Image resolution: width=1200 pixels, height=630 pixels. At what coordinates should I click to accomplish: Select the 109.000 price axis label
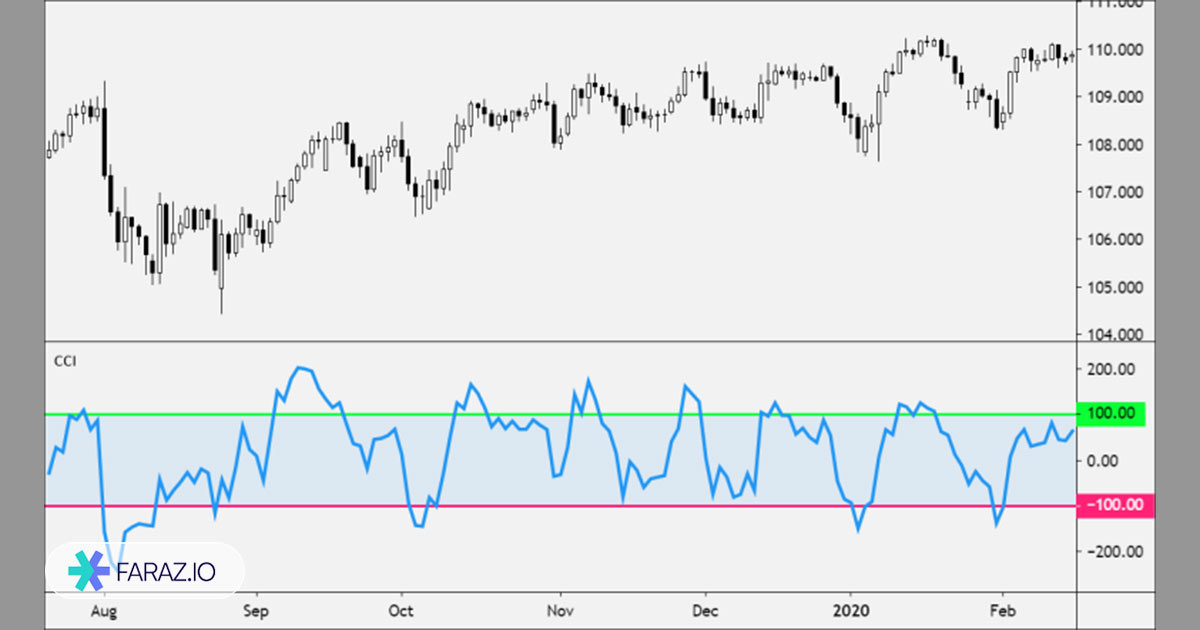coord(1113,98)
